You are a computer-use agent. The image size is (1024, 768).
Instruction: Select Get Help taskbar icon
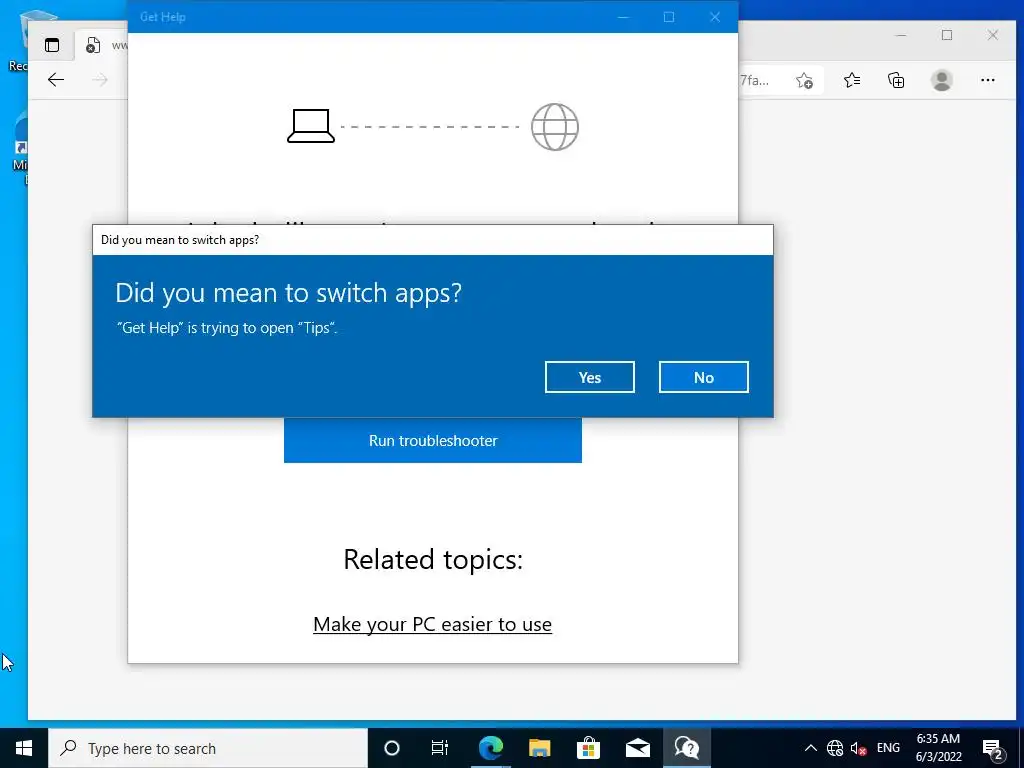687,748
